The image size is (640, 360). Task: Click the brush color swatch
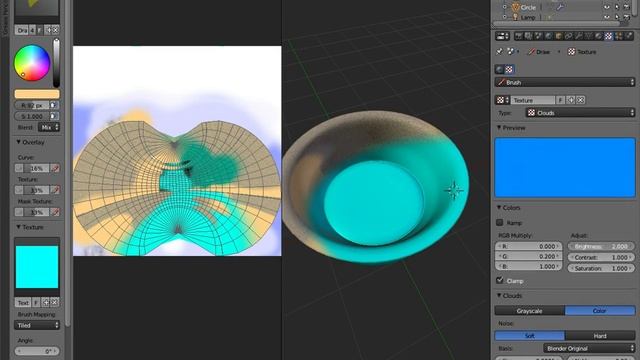tap(37, 94)
